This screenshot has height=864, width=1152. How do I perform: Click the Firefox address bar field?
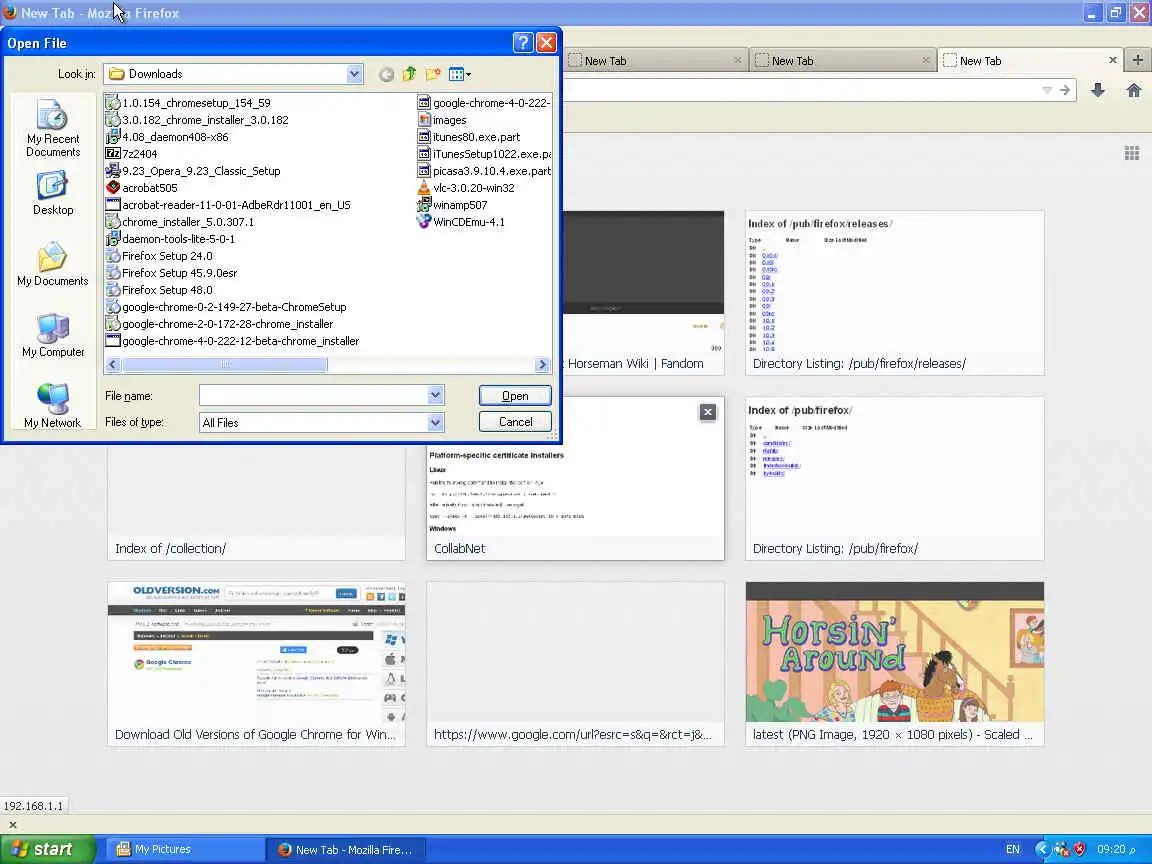point(801,90)
